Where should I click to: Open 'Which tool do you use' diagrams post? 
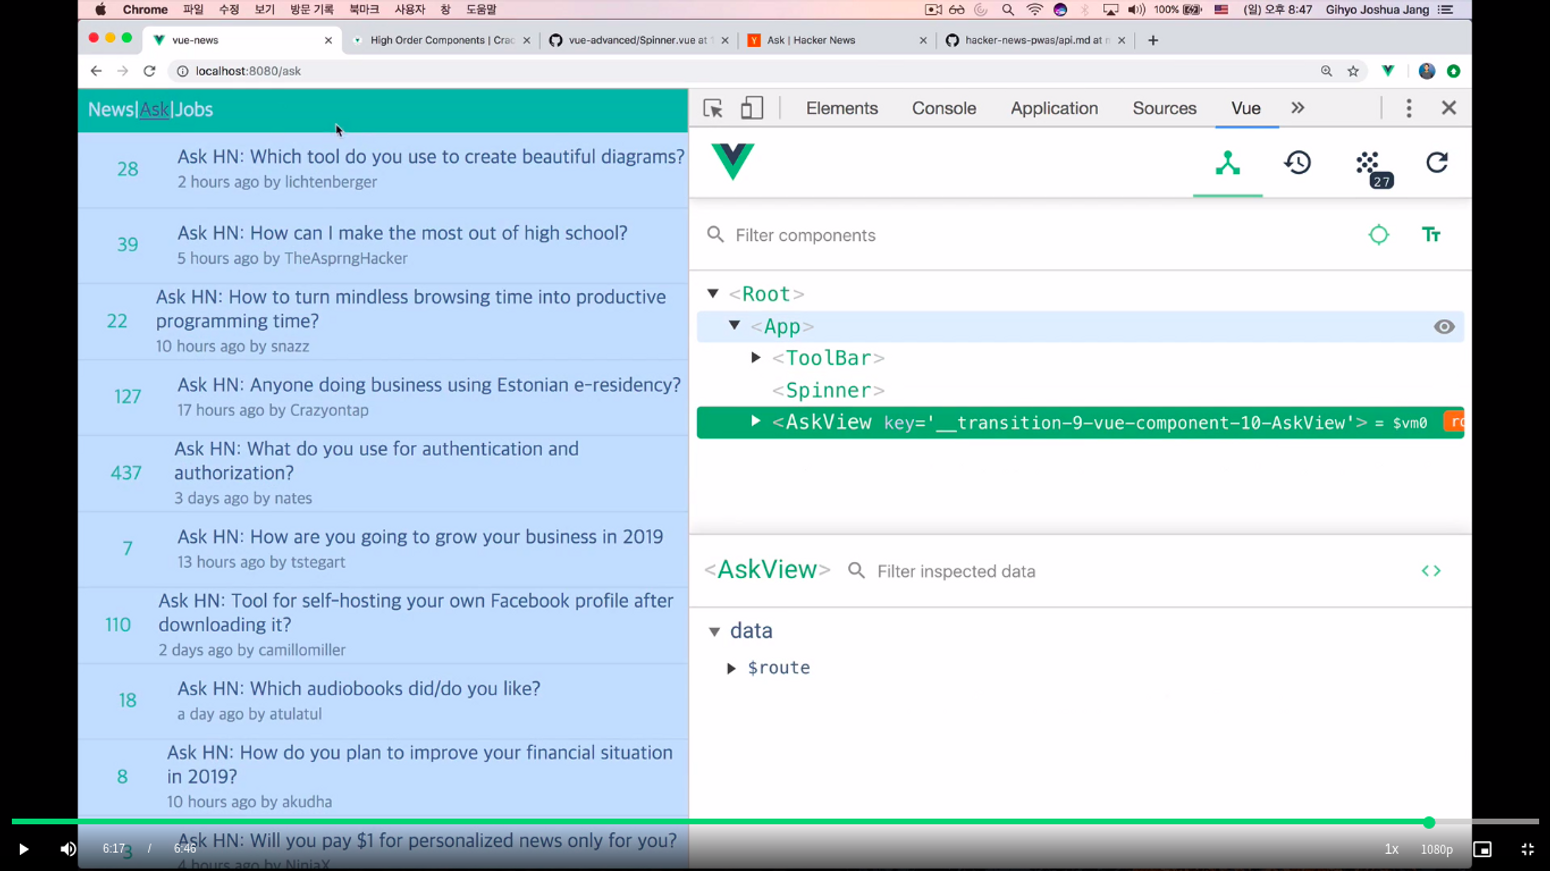click(431, 157)
